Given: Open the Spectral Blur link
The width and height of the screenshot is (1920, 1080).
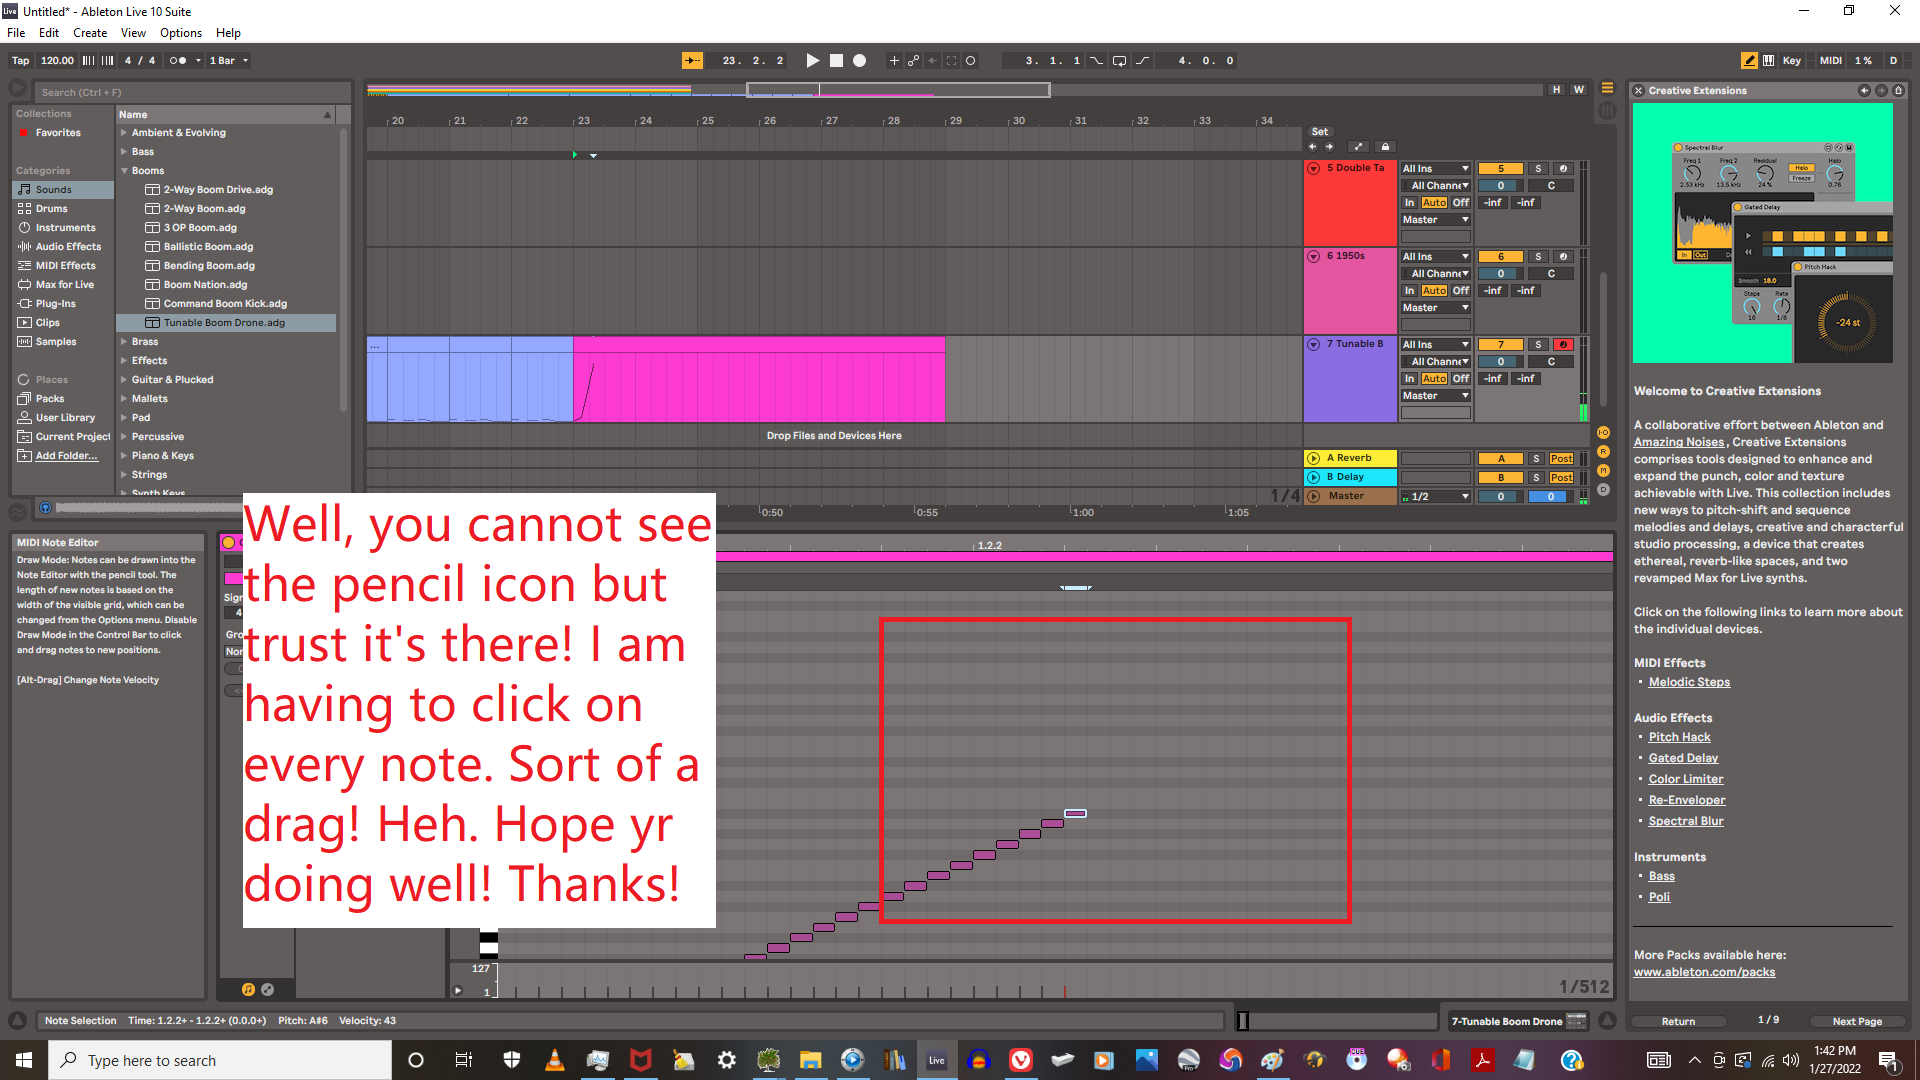Looking at the screenshot, I should [1686, 822].
